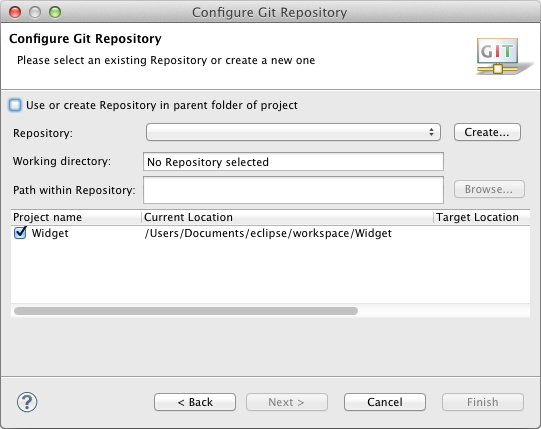Click the red close window button
541x429 pixels.
click(x=15, y=12)
